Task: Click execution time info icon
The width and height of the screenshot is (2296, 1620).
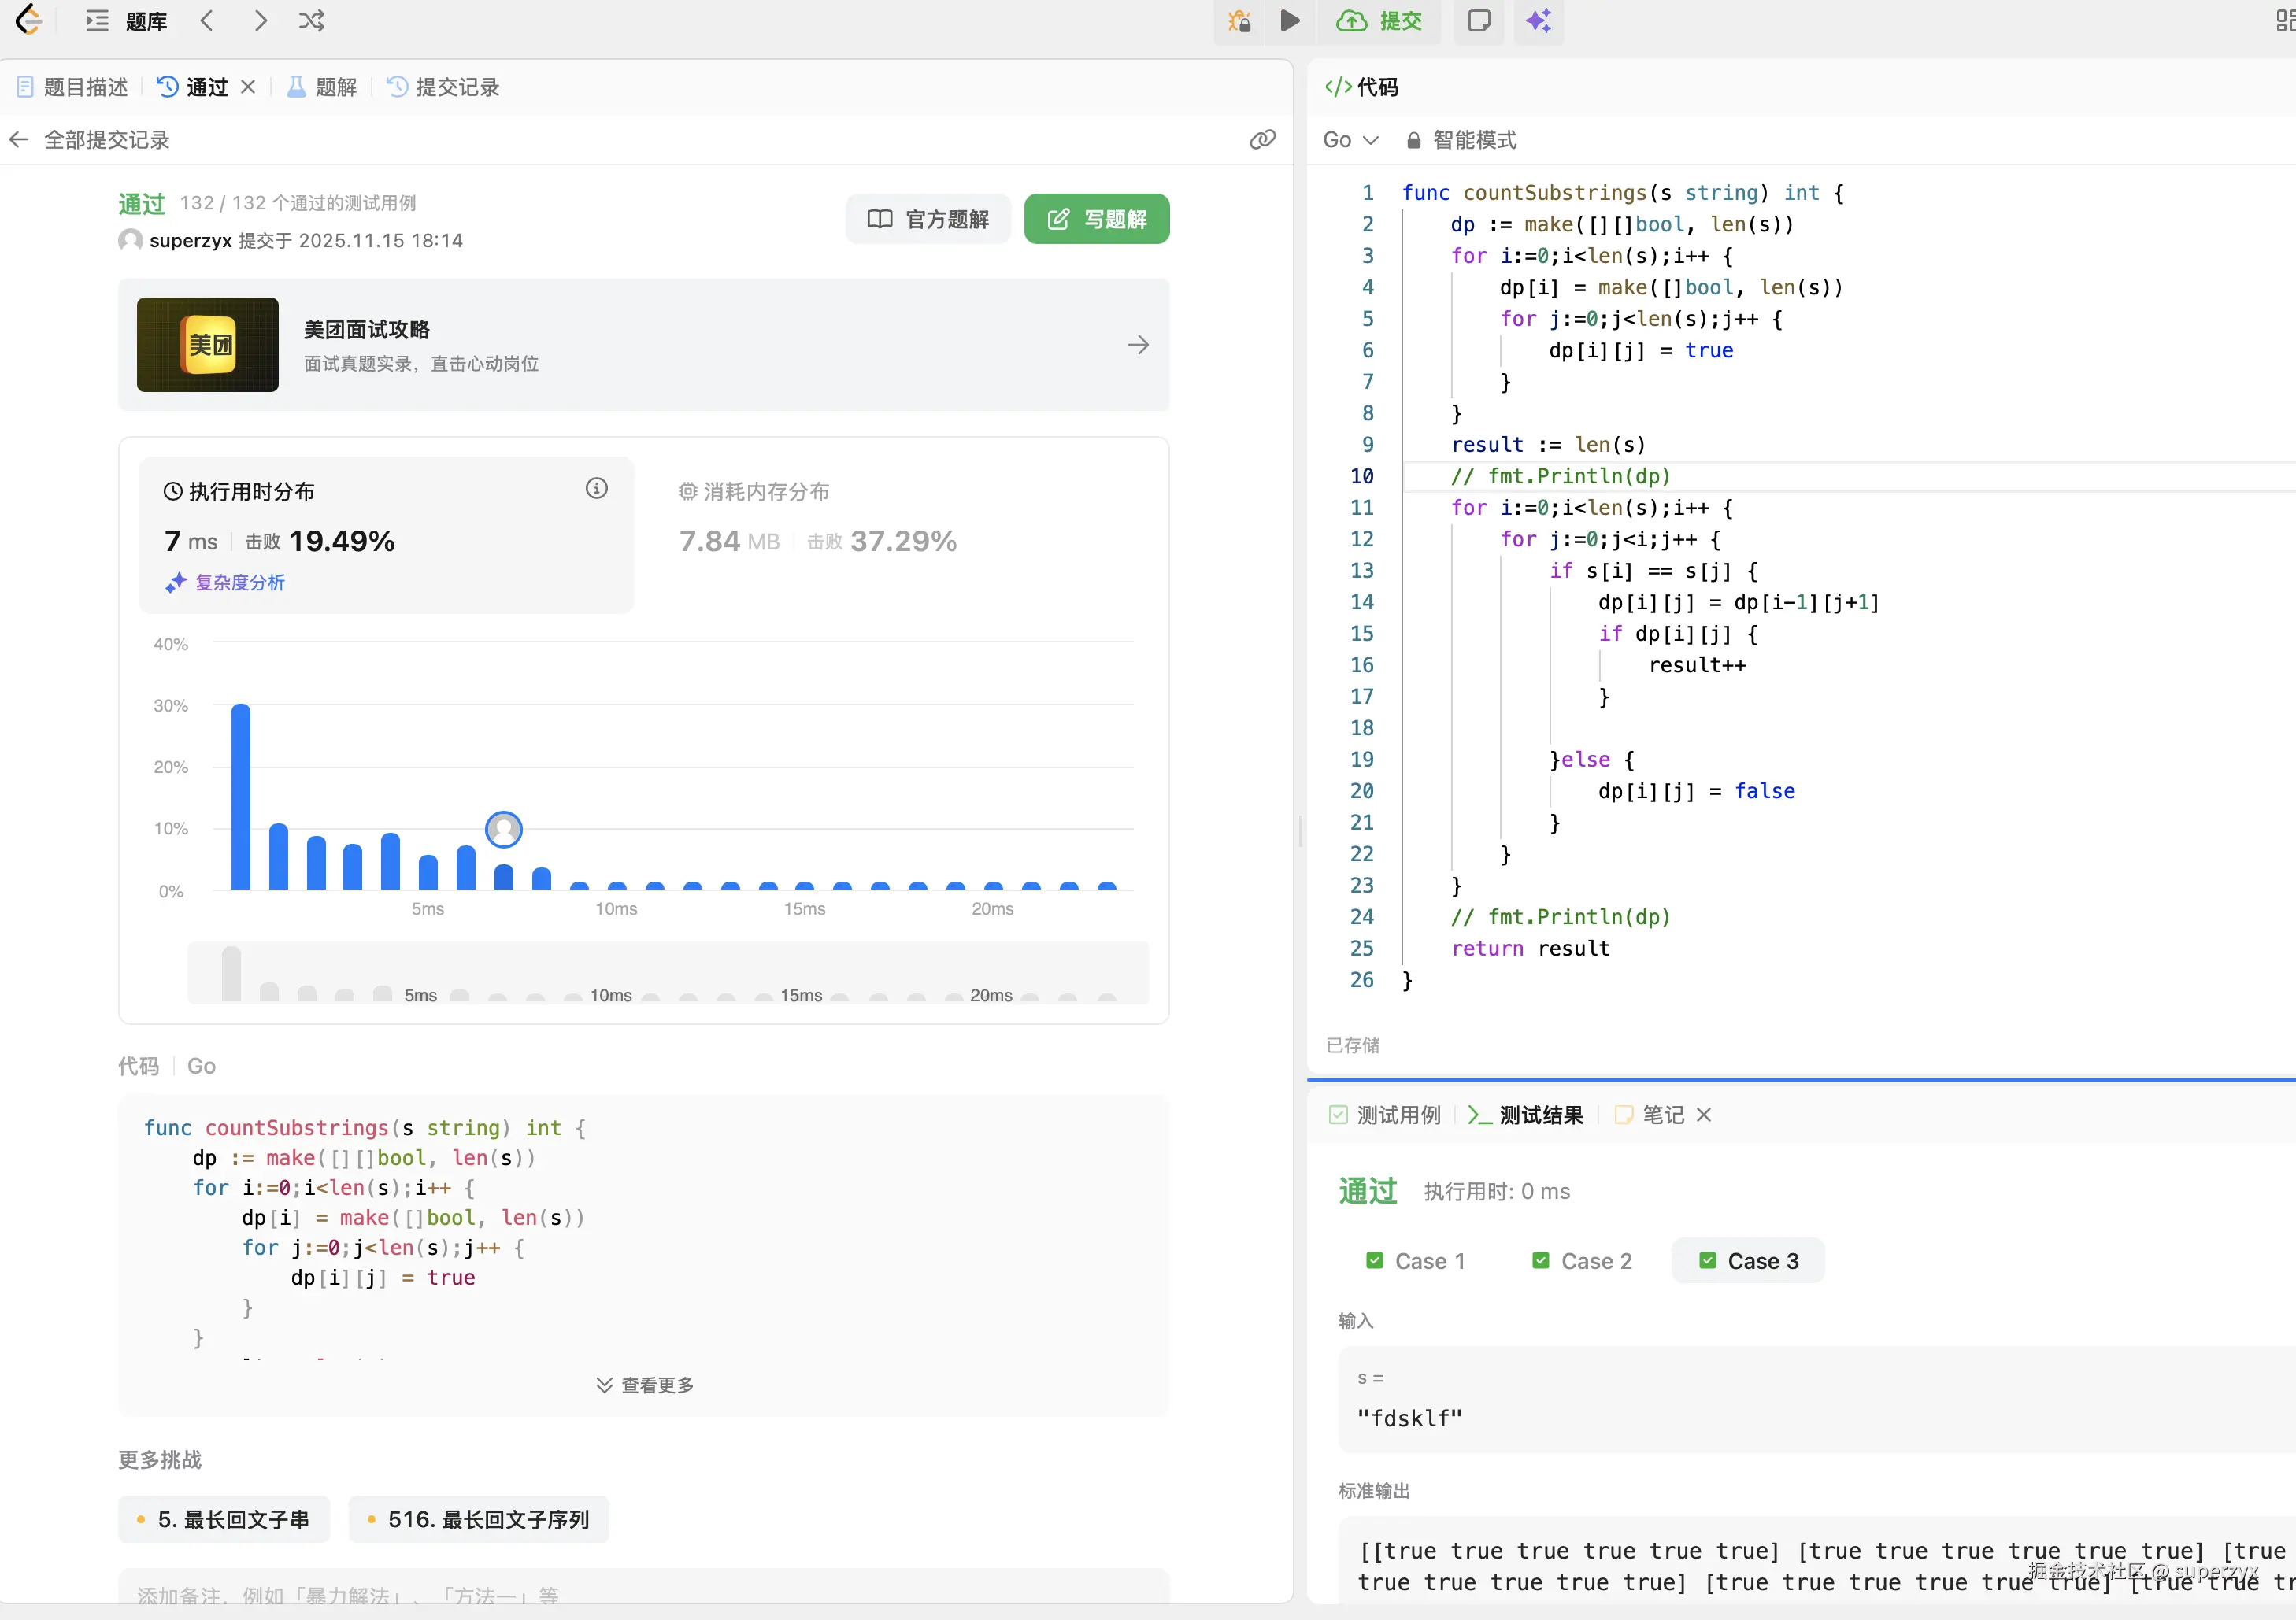Action: coord(596,489)
